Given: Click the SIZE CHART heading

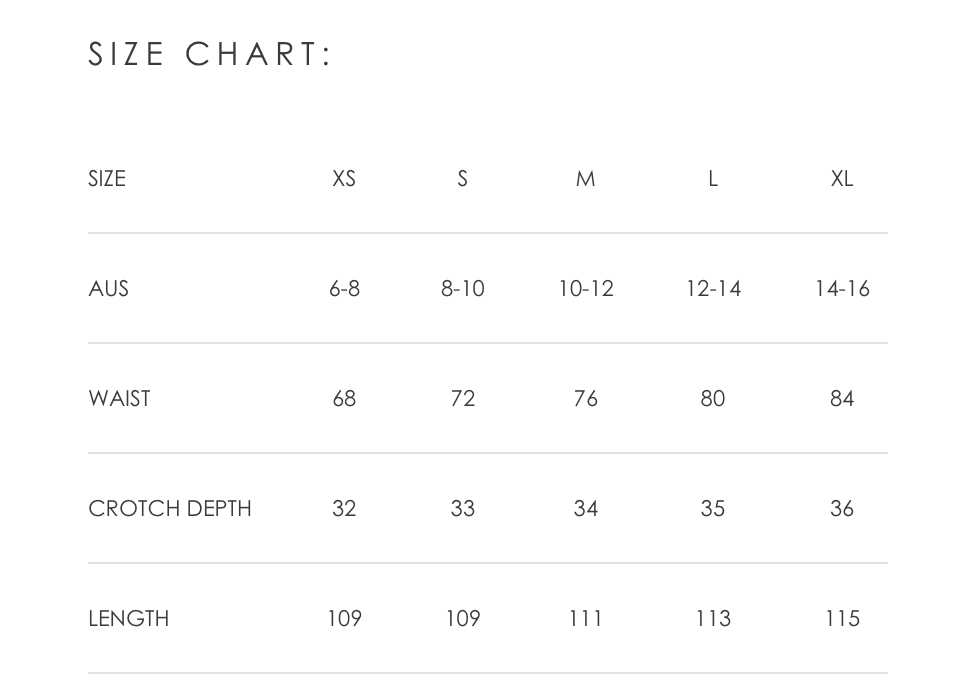Looking at the screenshot, I should tap(210, 54).
